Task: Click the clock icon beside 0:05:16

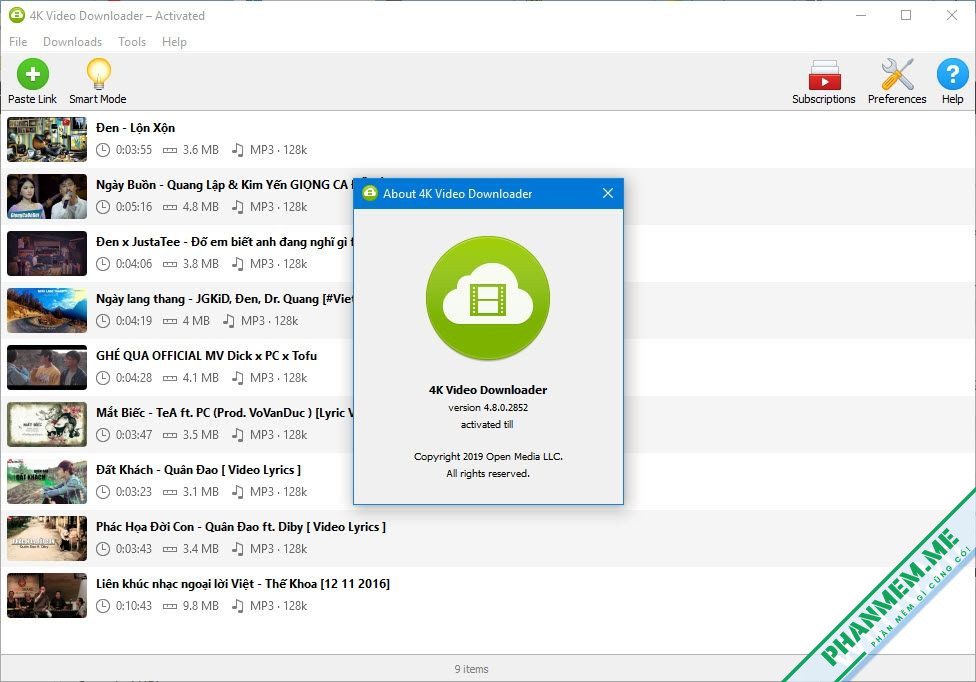Action: point(103,207)
